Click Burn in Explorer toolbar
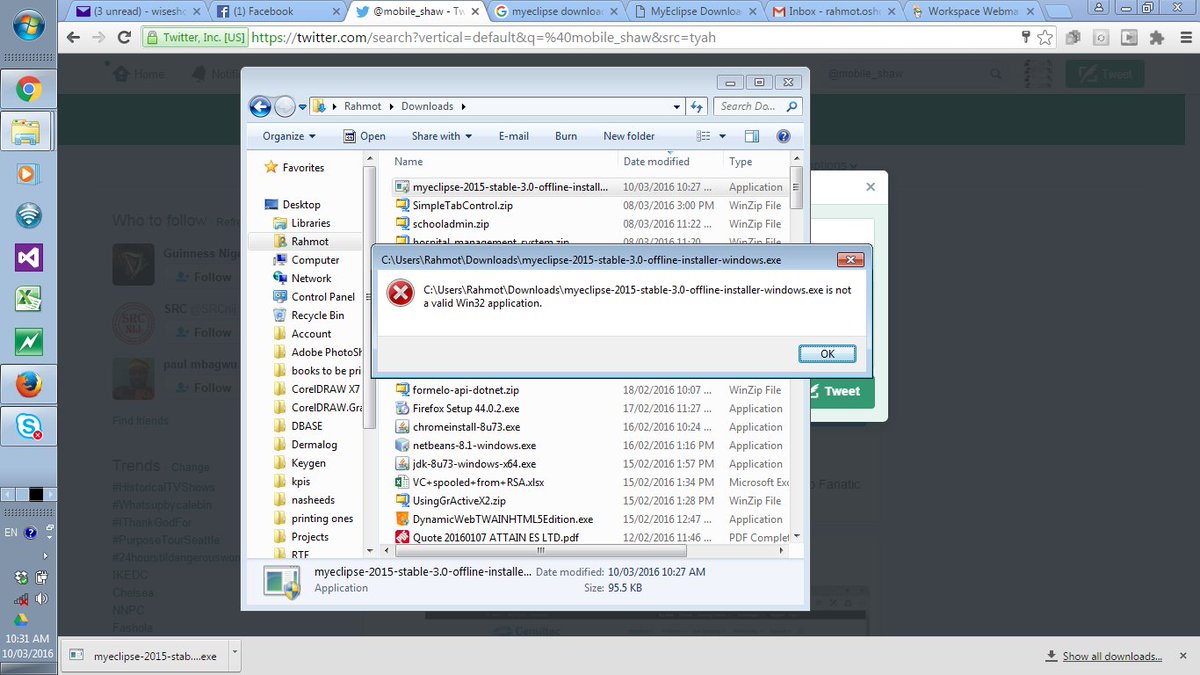1200x675 pixels. click(566, 136)
